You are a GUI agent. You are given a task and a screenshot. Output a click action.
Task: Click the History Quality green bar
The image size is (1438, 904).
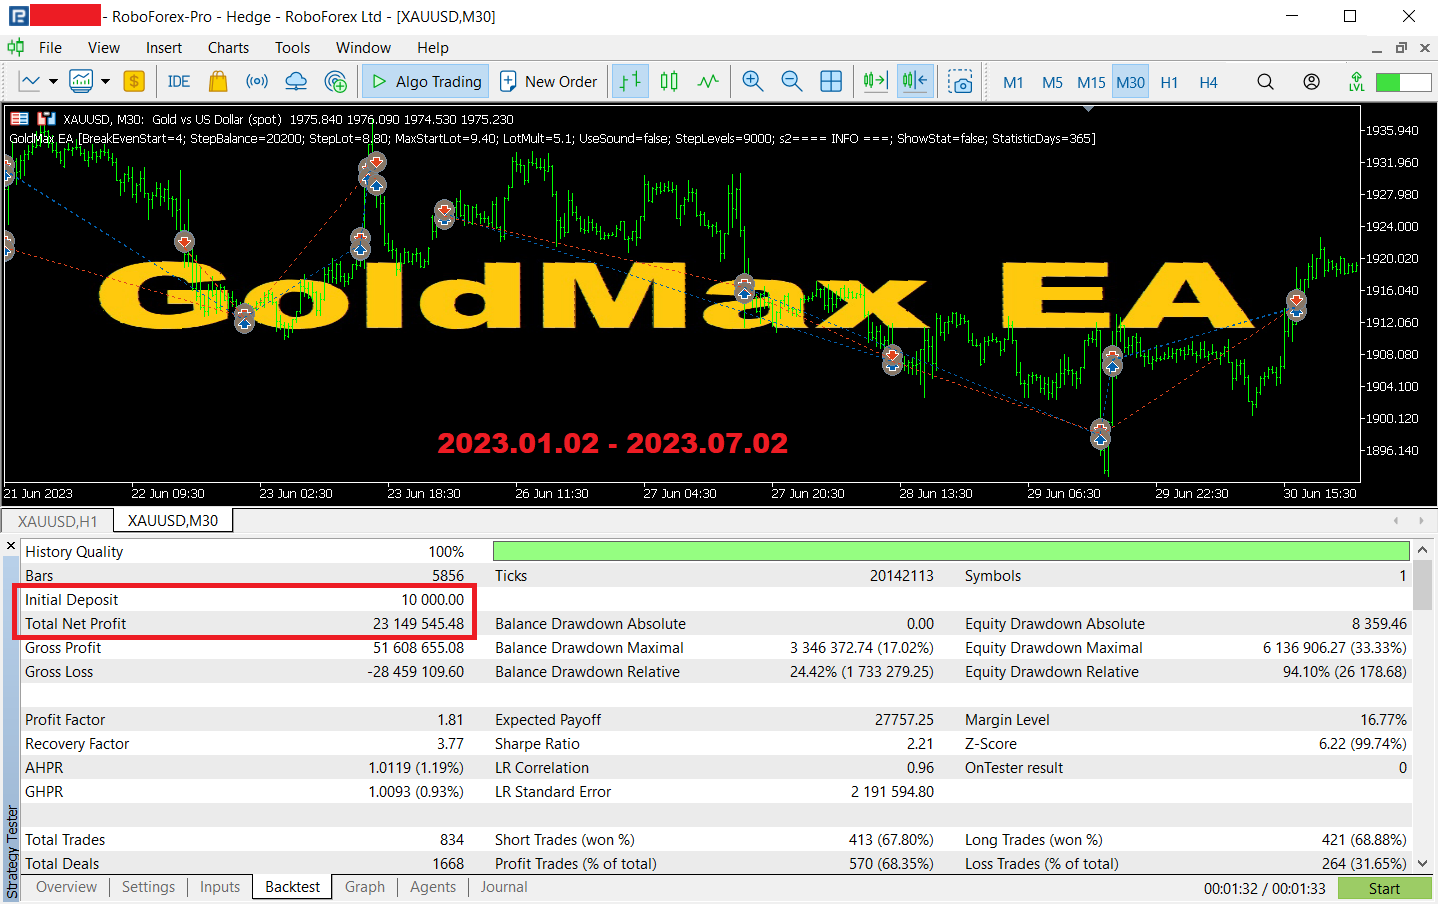tap(951, 551)
